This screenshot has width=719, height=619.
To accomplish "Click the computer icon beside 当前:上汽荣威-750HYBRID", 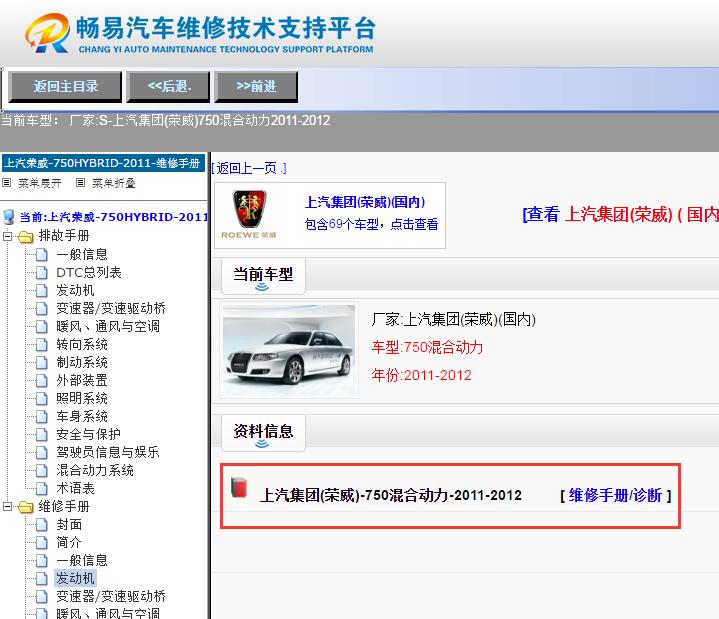I will (9, 217).
